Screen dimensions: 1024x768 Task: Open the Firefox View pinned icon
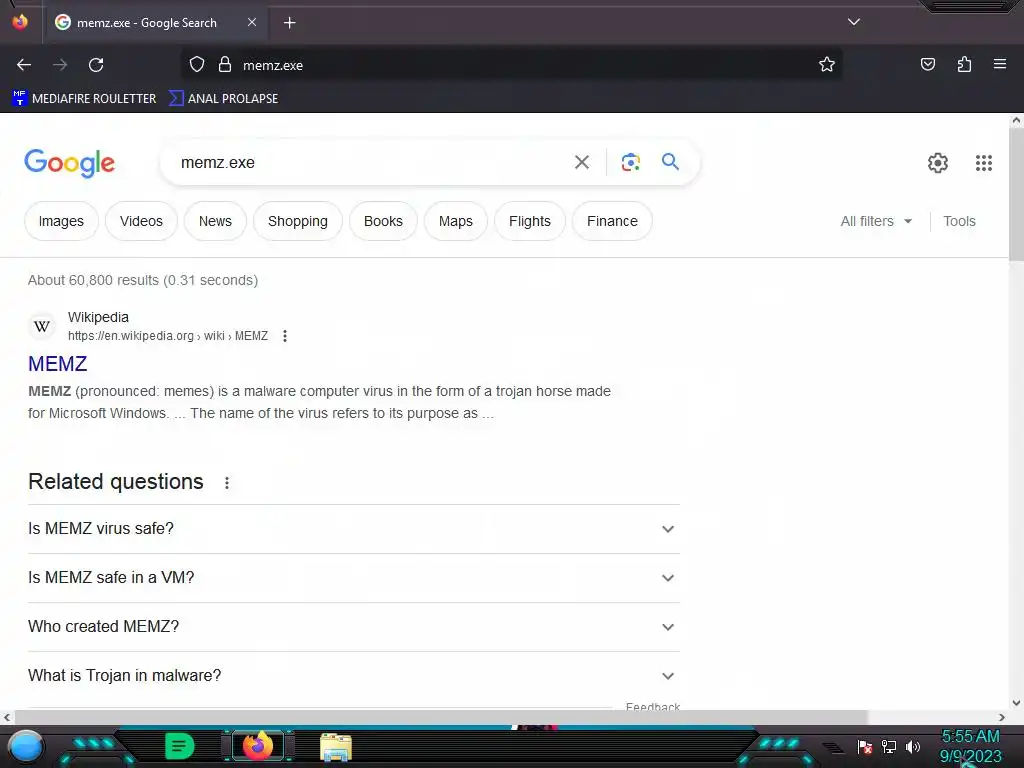pyautogui.click(x=20, y=22)
